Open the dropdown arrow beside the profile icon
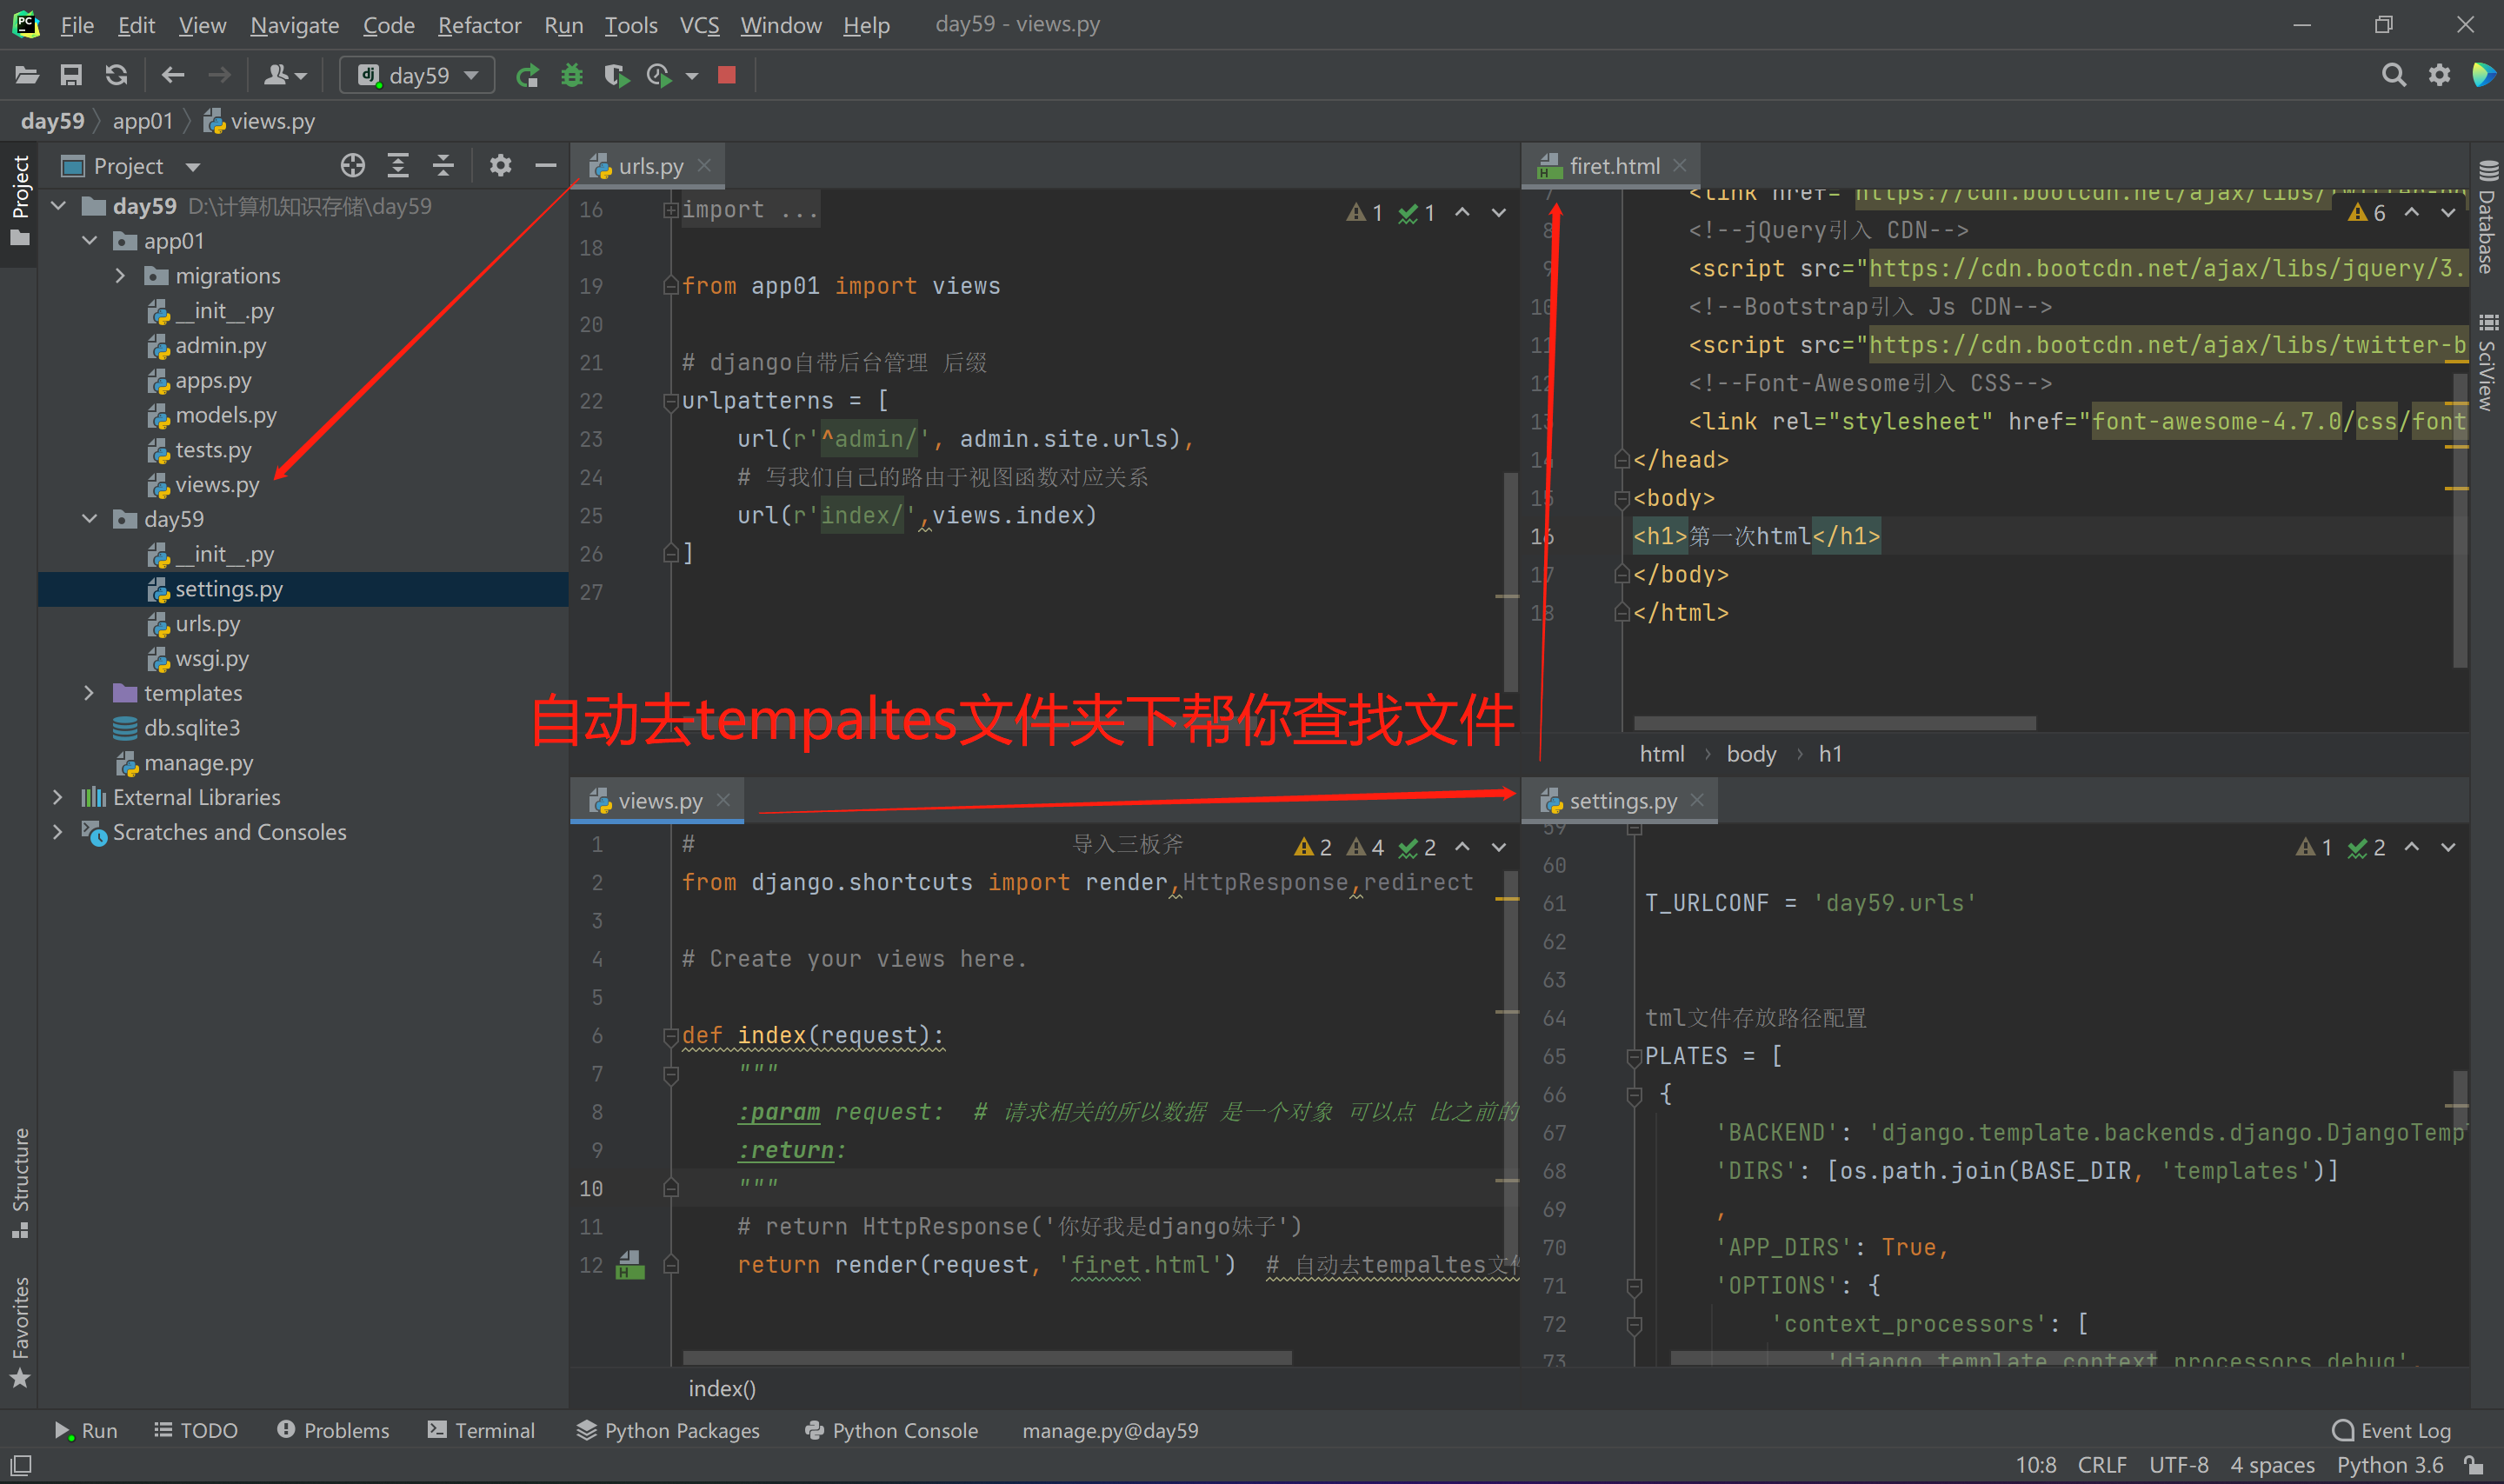Image resolution: width=2504 pixels, height=1484 pixels. click(691, 76)
